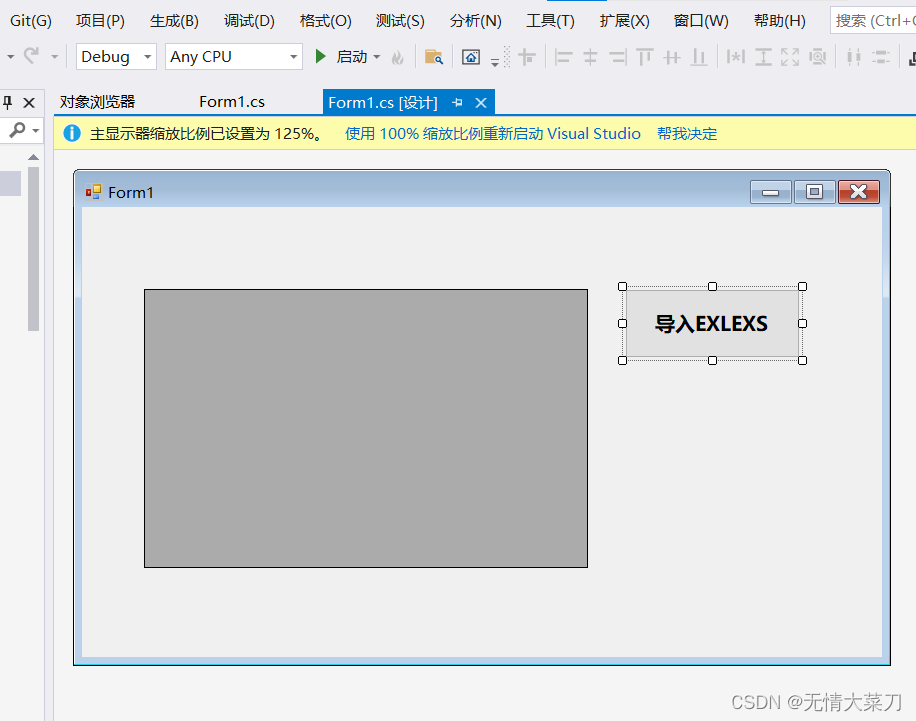The height and width of the screenshot is (721, 916).
Task: Click the Align Lefts icon
Action: point(563,57)
